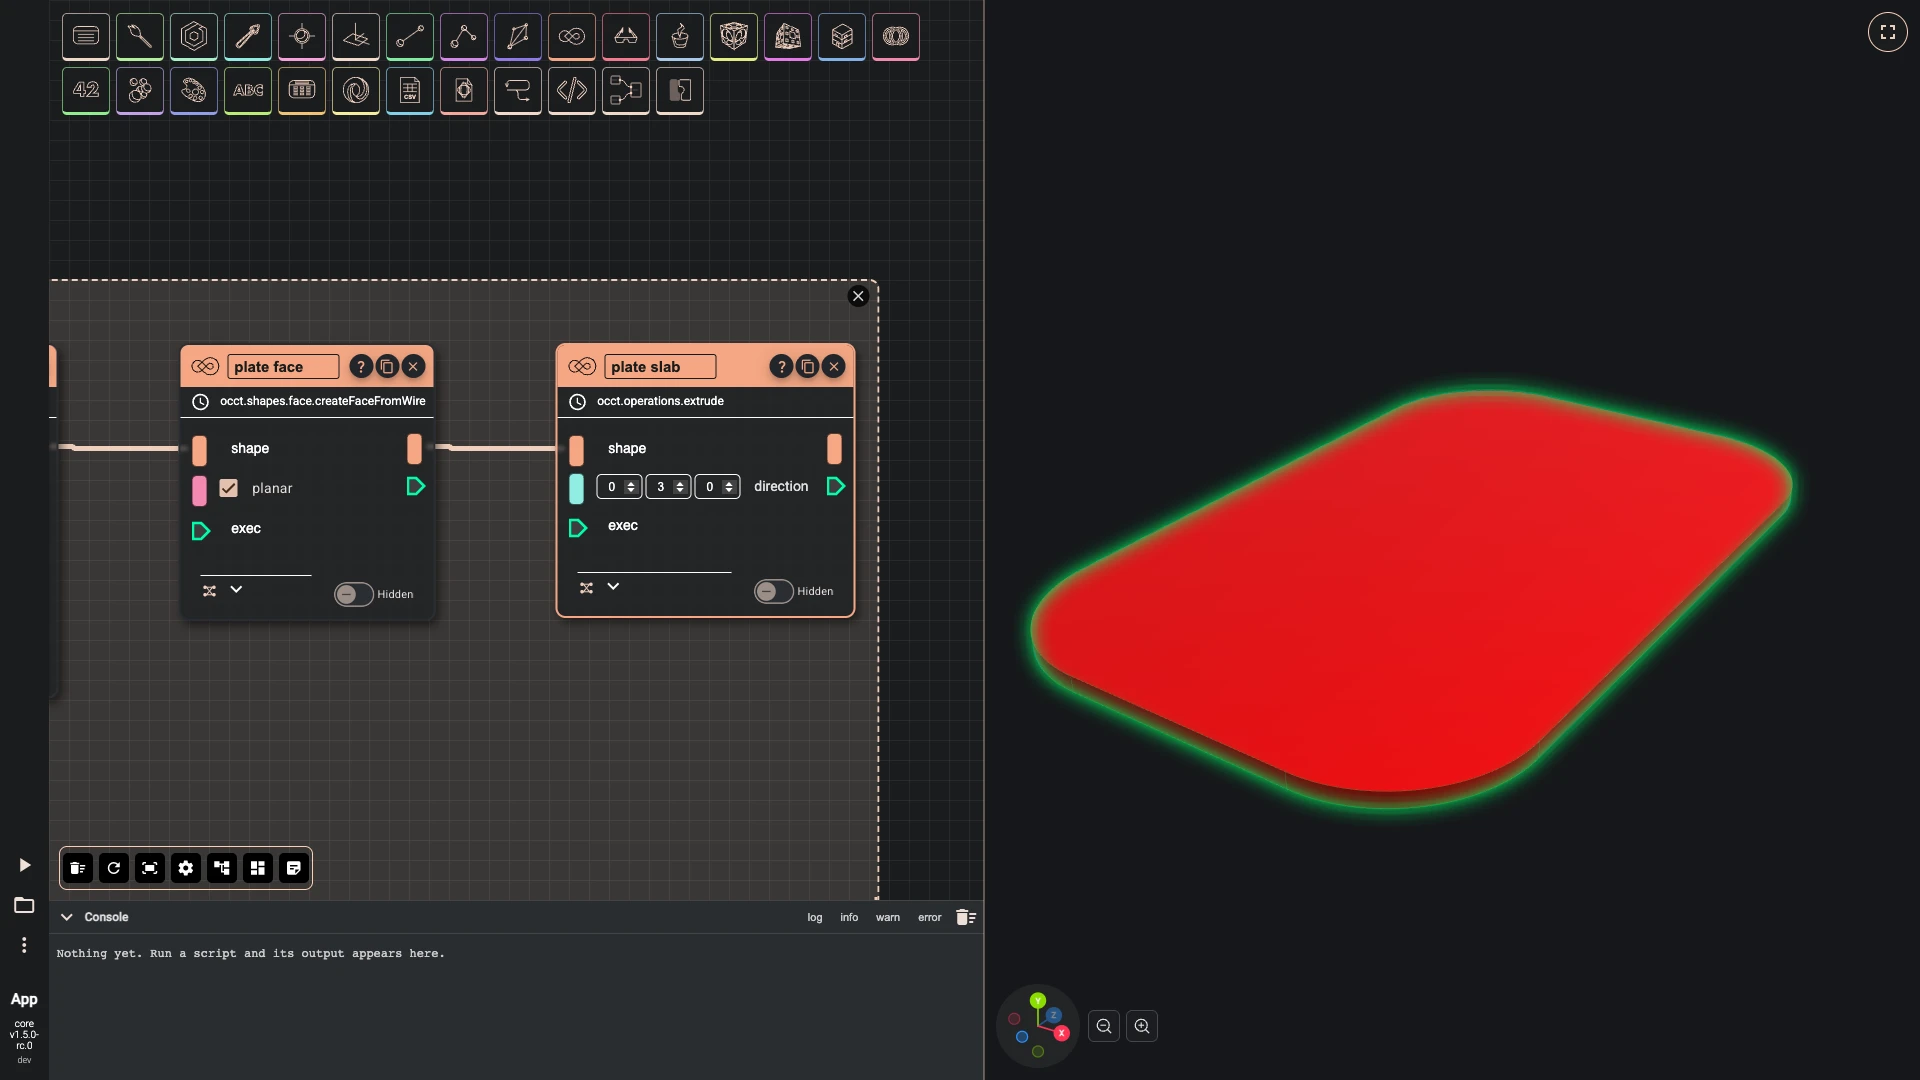Click the sticky note icon
Image resolution: width=1920 pixels, height=1080 pixels.
pos(294,868)
